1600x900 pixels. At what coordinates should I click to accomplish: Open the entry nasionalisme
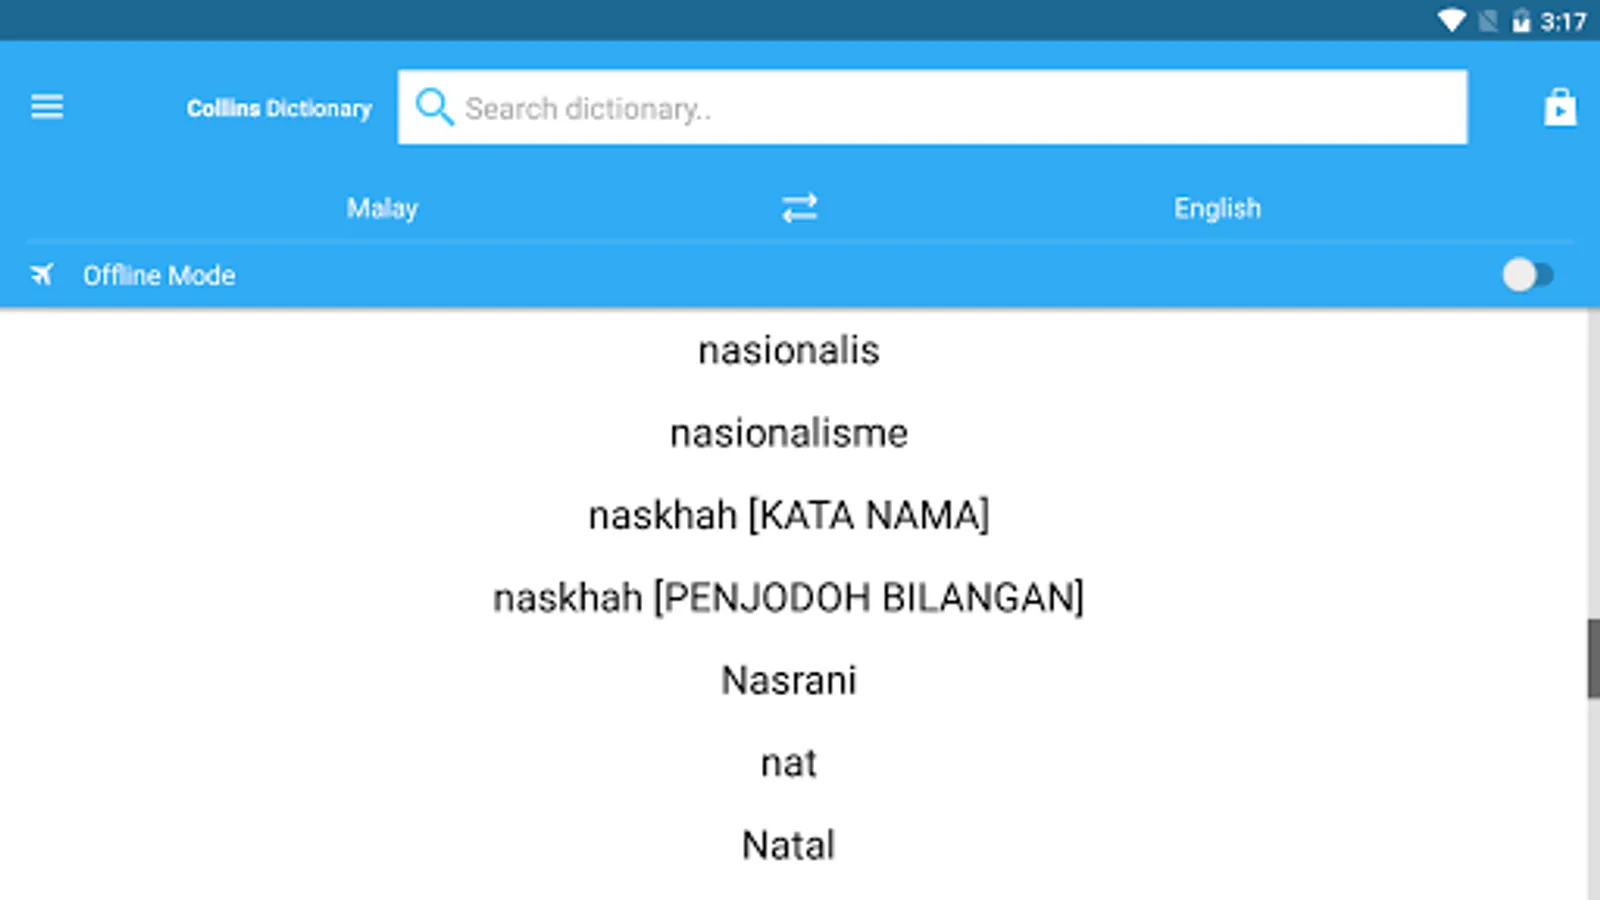point(789,433)
